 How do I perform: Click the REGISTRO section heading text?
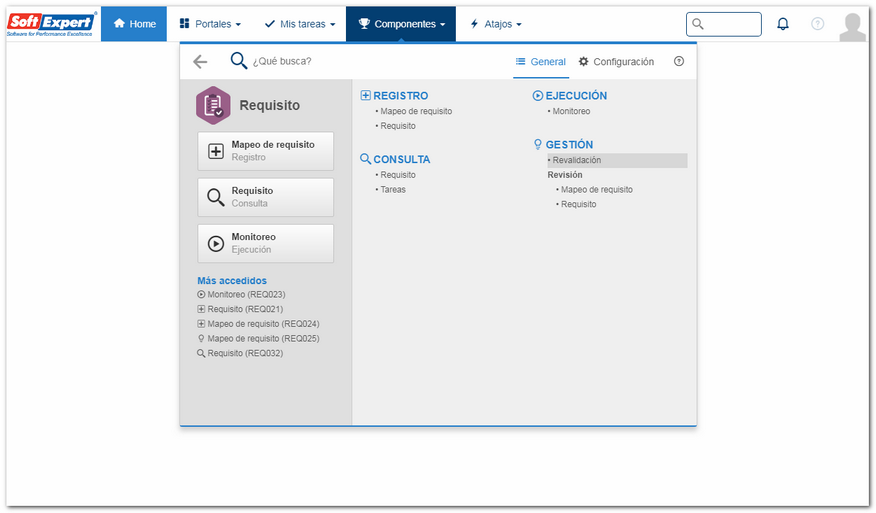(401, 96)
